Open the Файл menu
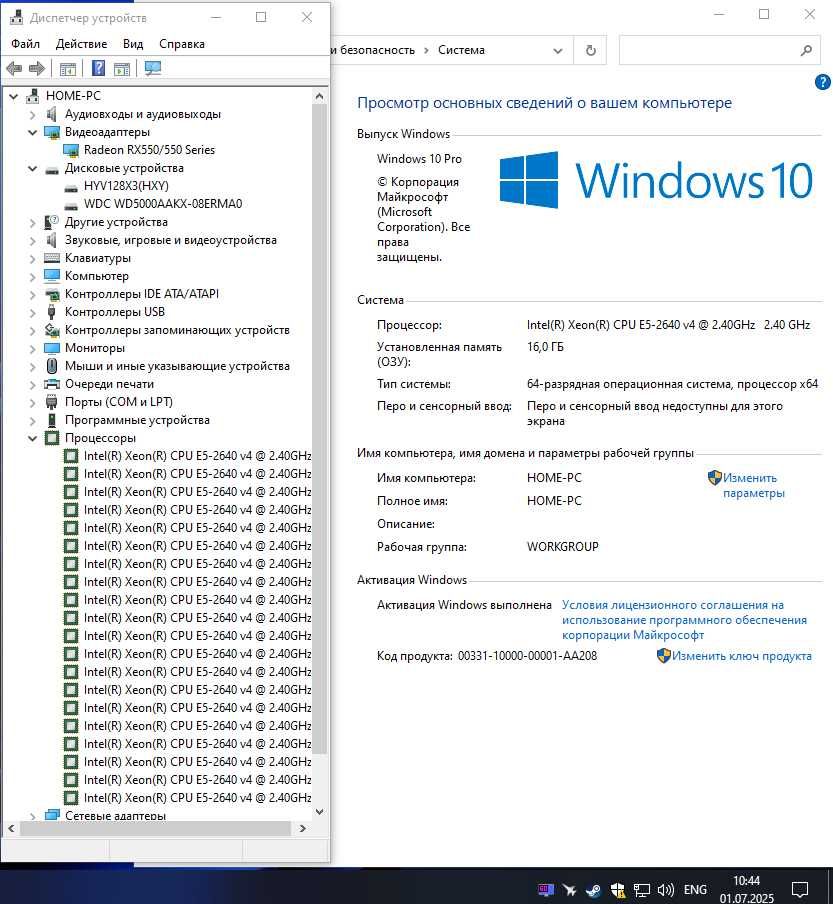The image size is (833, 904). (x=25, y=44)
